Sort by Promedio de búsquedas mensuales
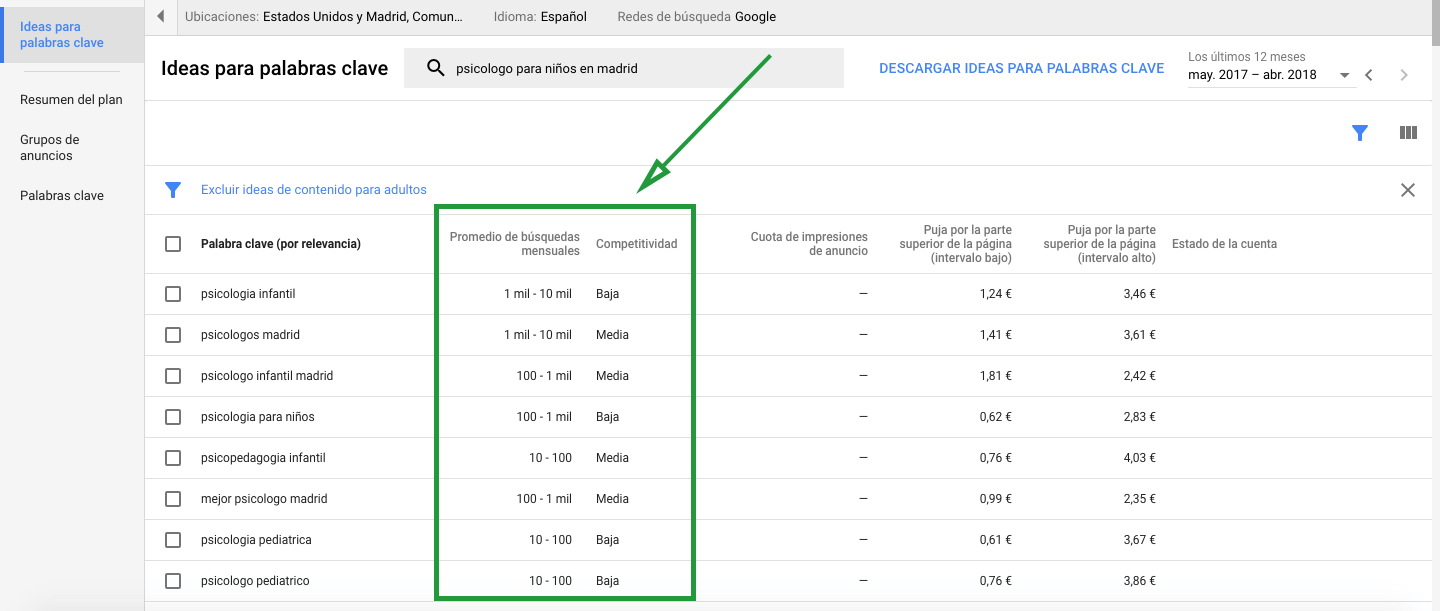The width and height of the screenshot is (1440, 611). [515, 244]
